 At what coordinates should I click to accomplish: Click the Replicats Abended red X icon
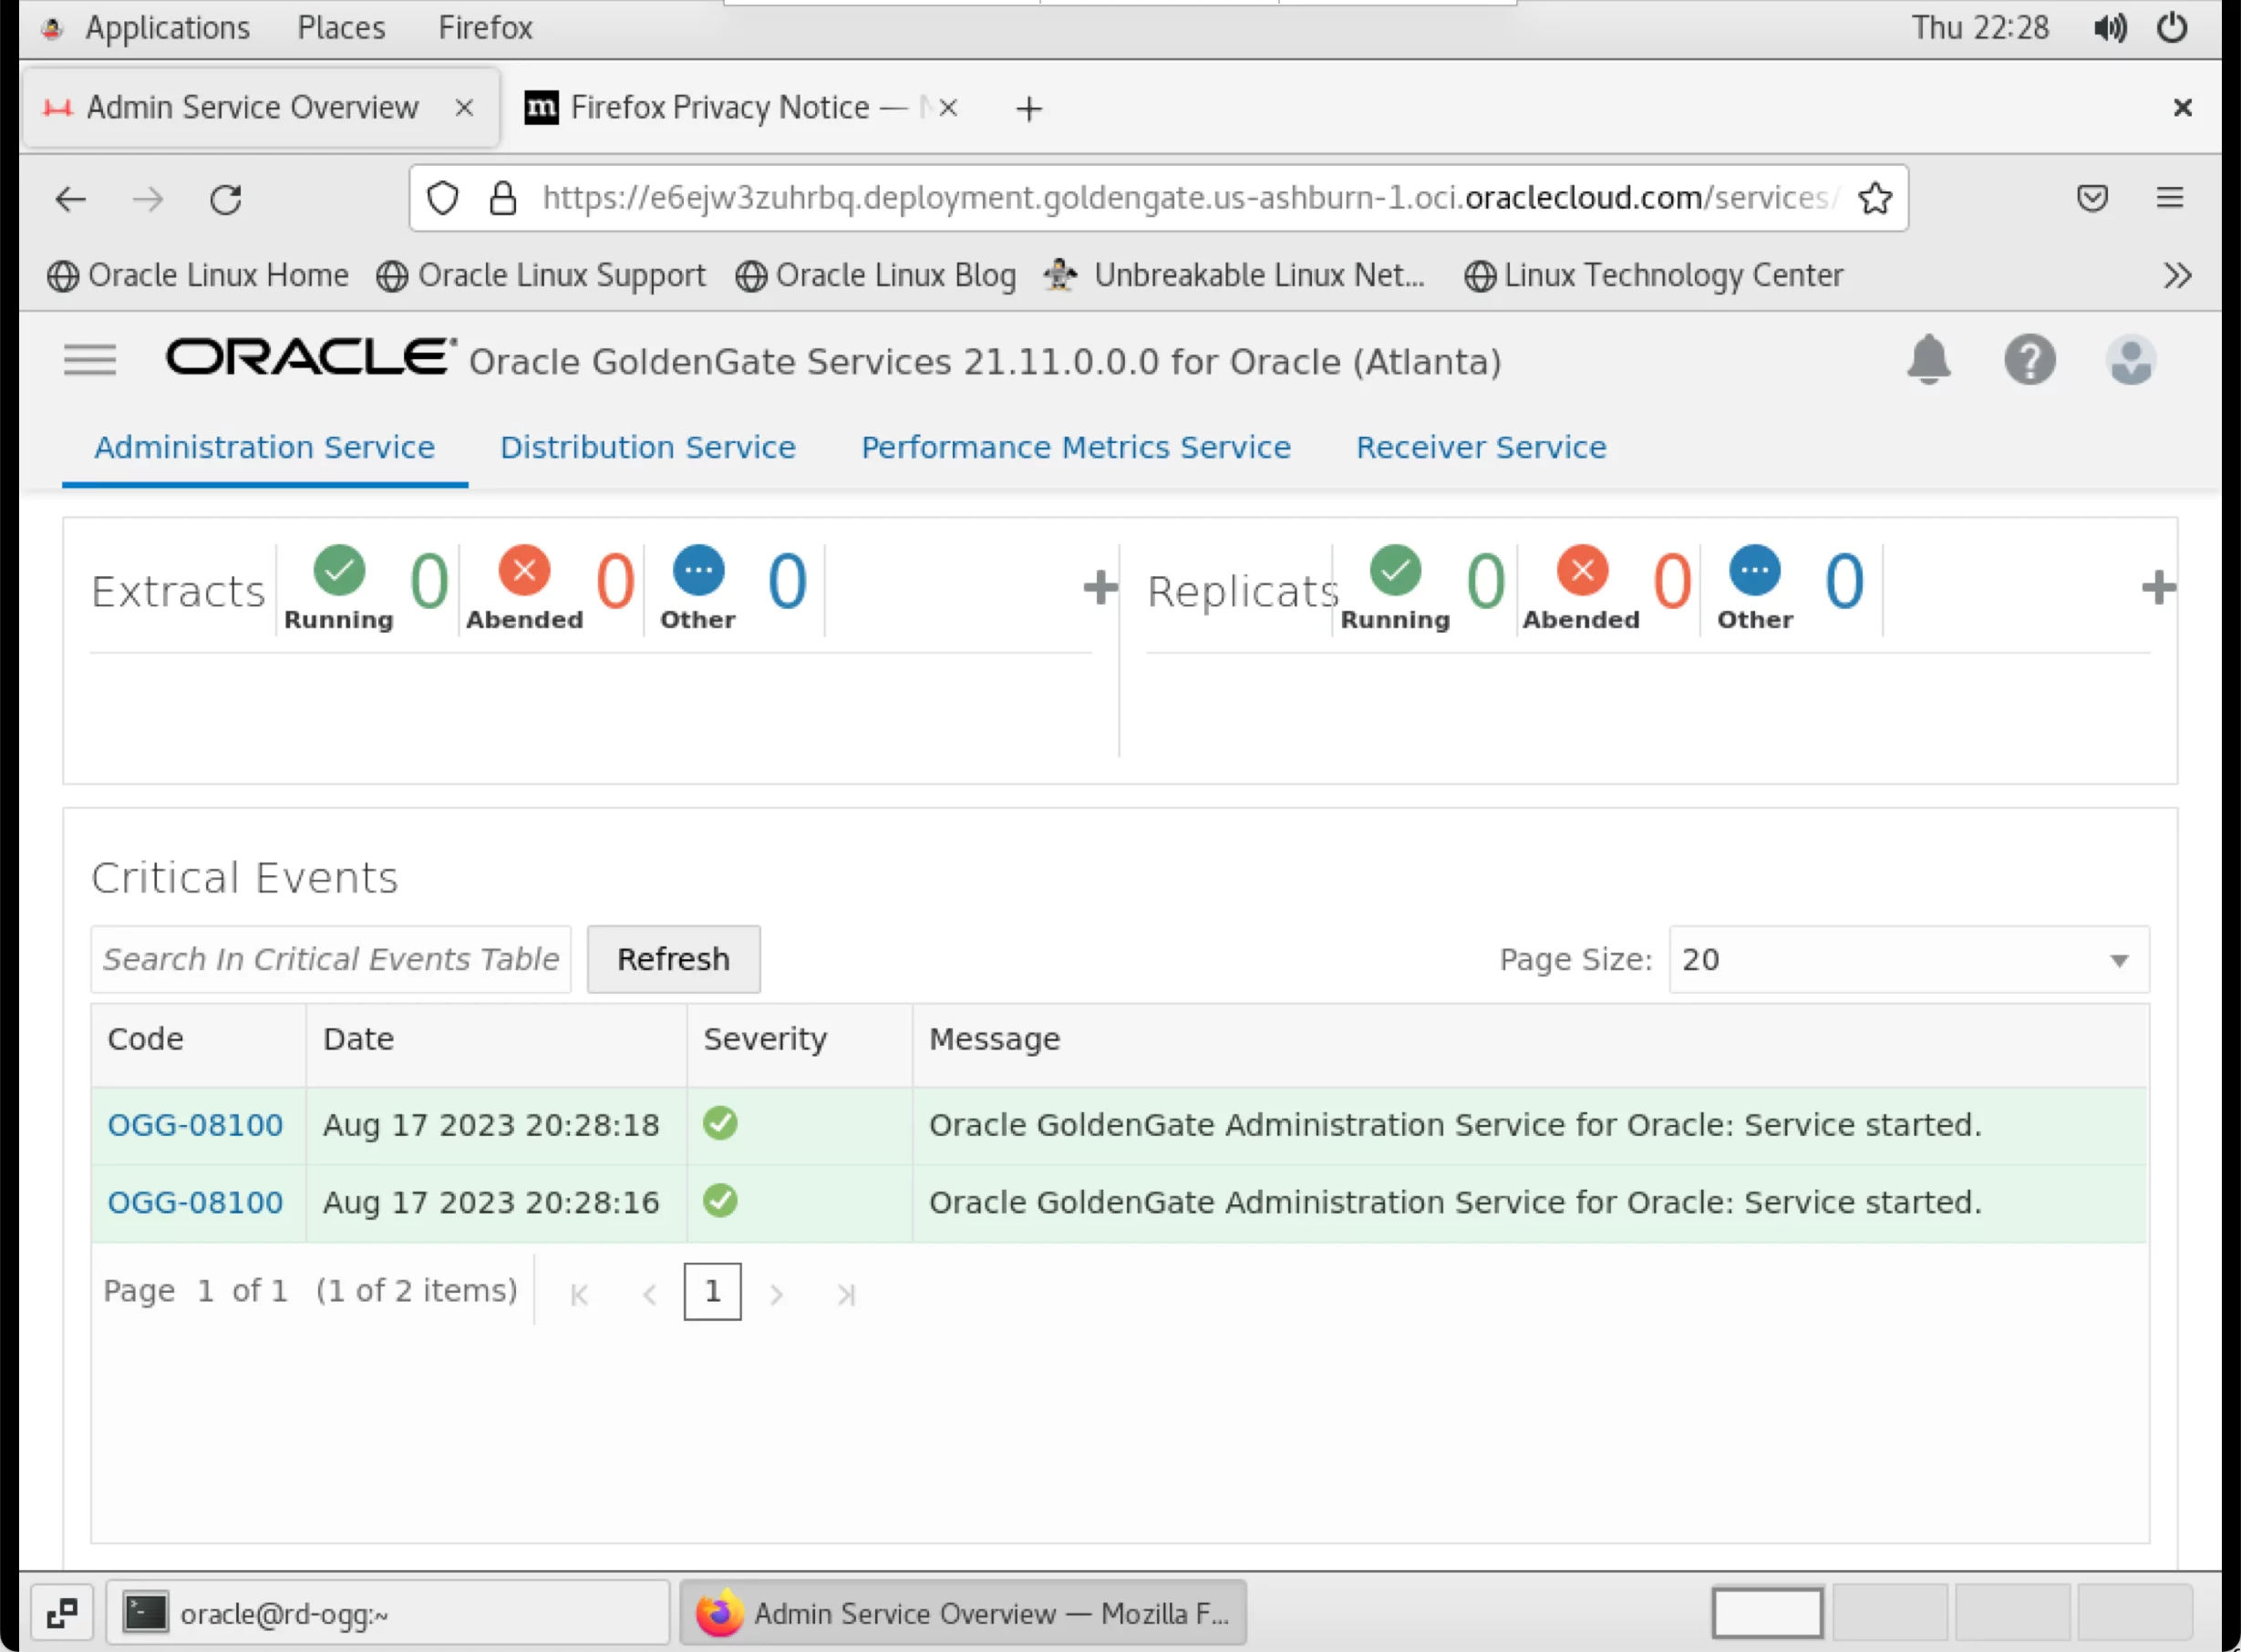[1582, 570]
